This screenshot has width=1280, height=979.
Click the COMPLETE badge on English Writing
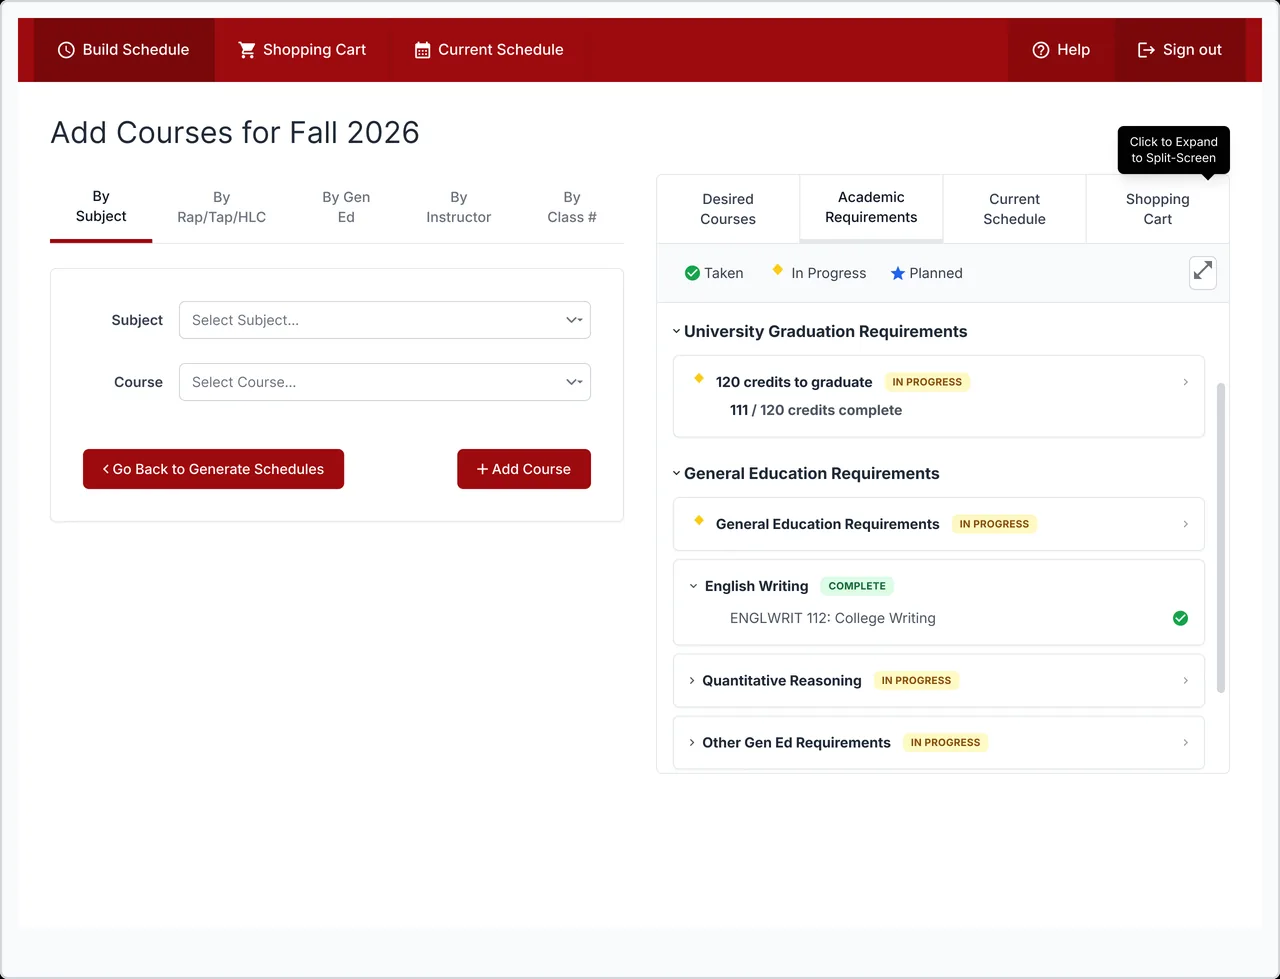coord(857,586)
